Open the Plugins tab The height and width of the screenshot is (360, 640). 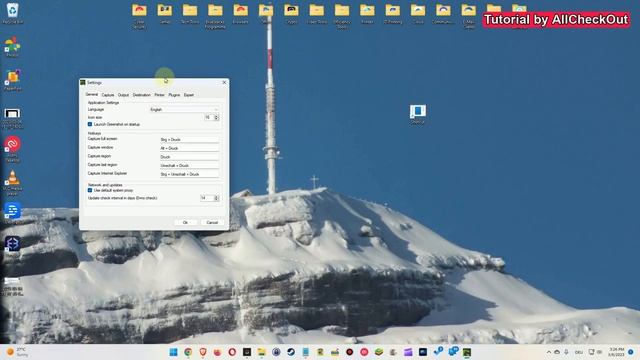click(x=174, y=95)
